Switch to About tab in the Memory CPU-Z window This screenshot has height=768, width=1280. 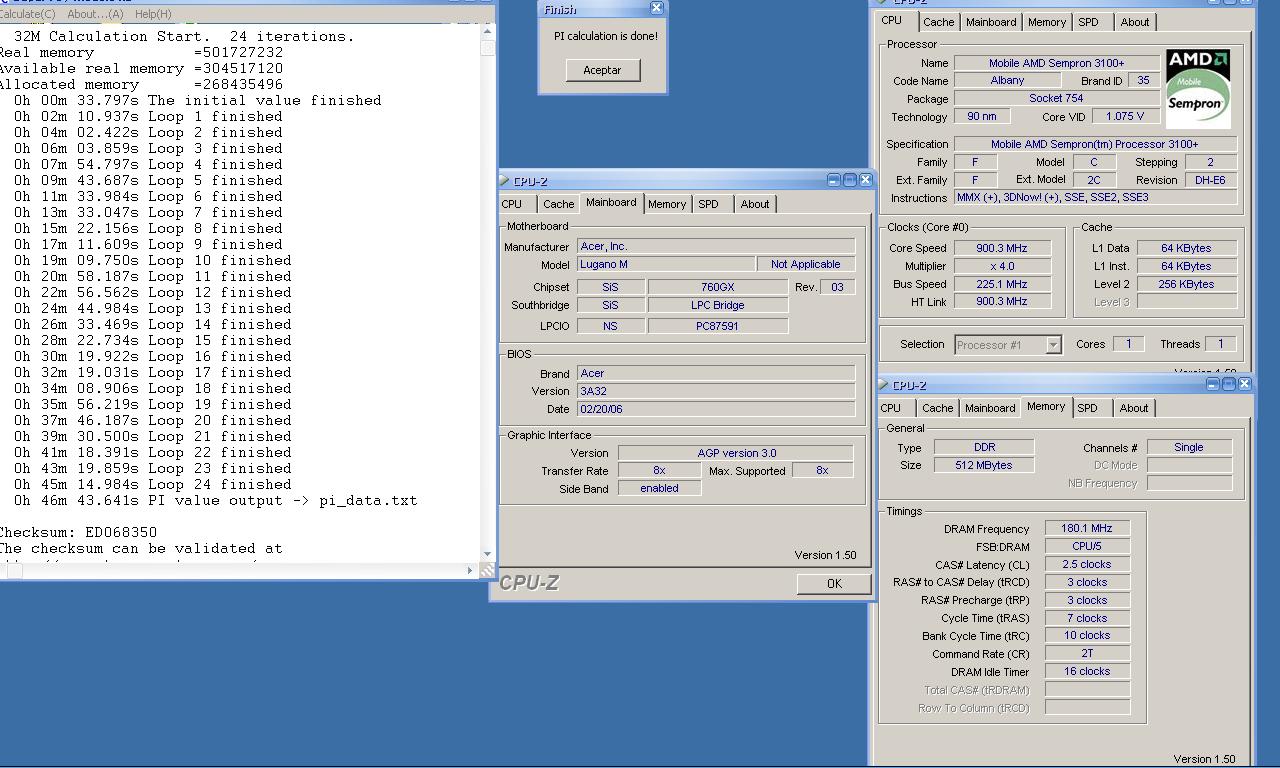[1134, 408]
